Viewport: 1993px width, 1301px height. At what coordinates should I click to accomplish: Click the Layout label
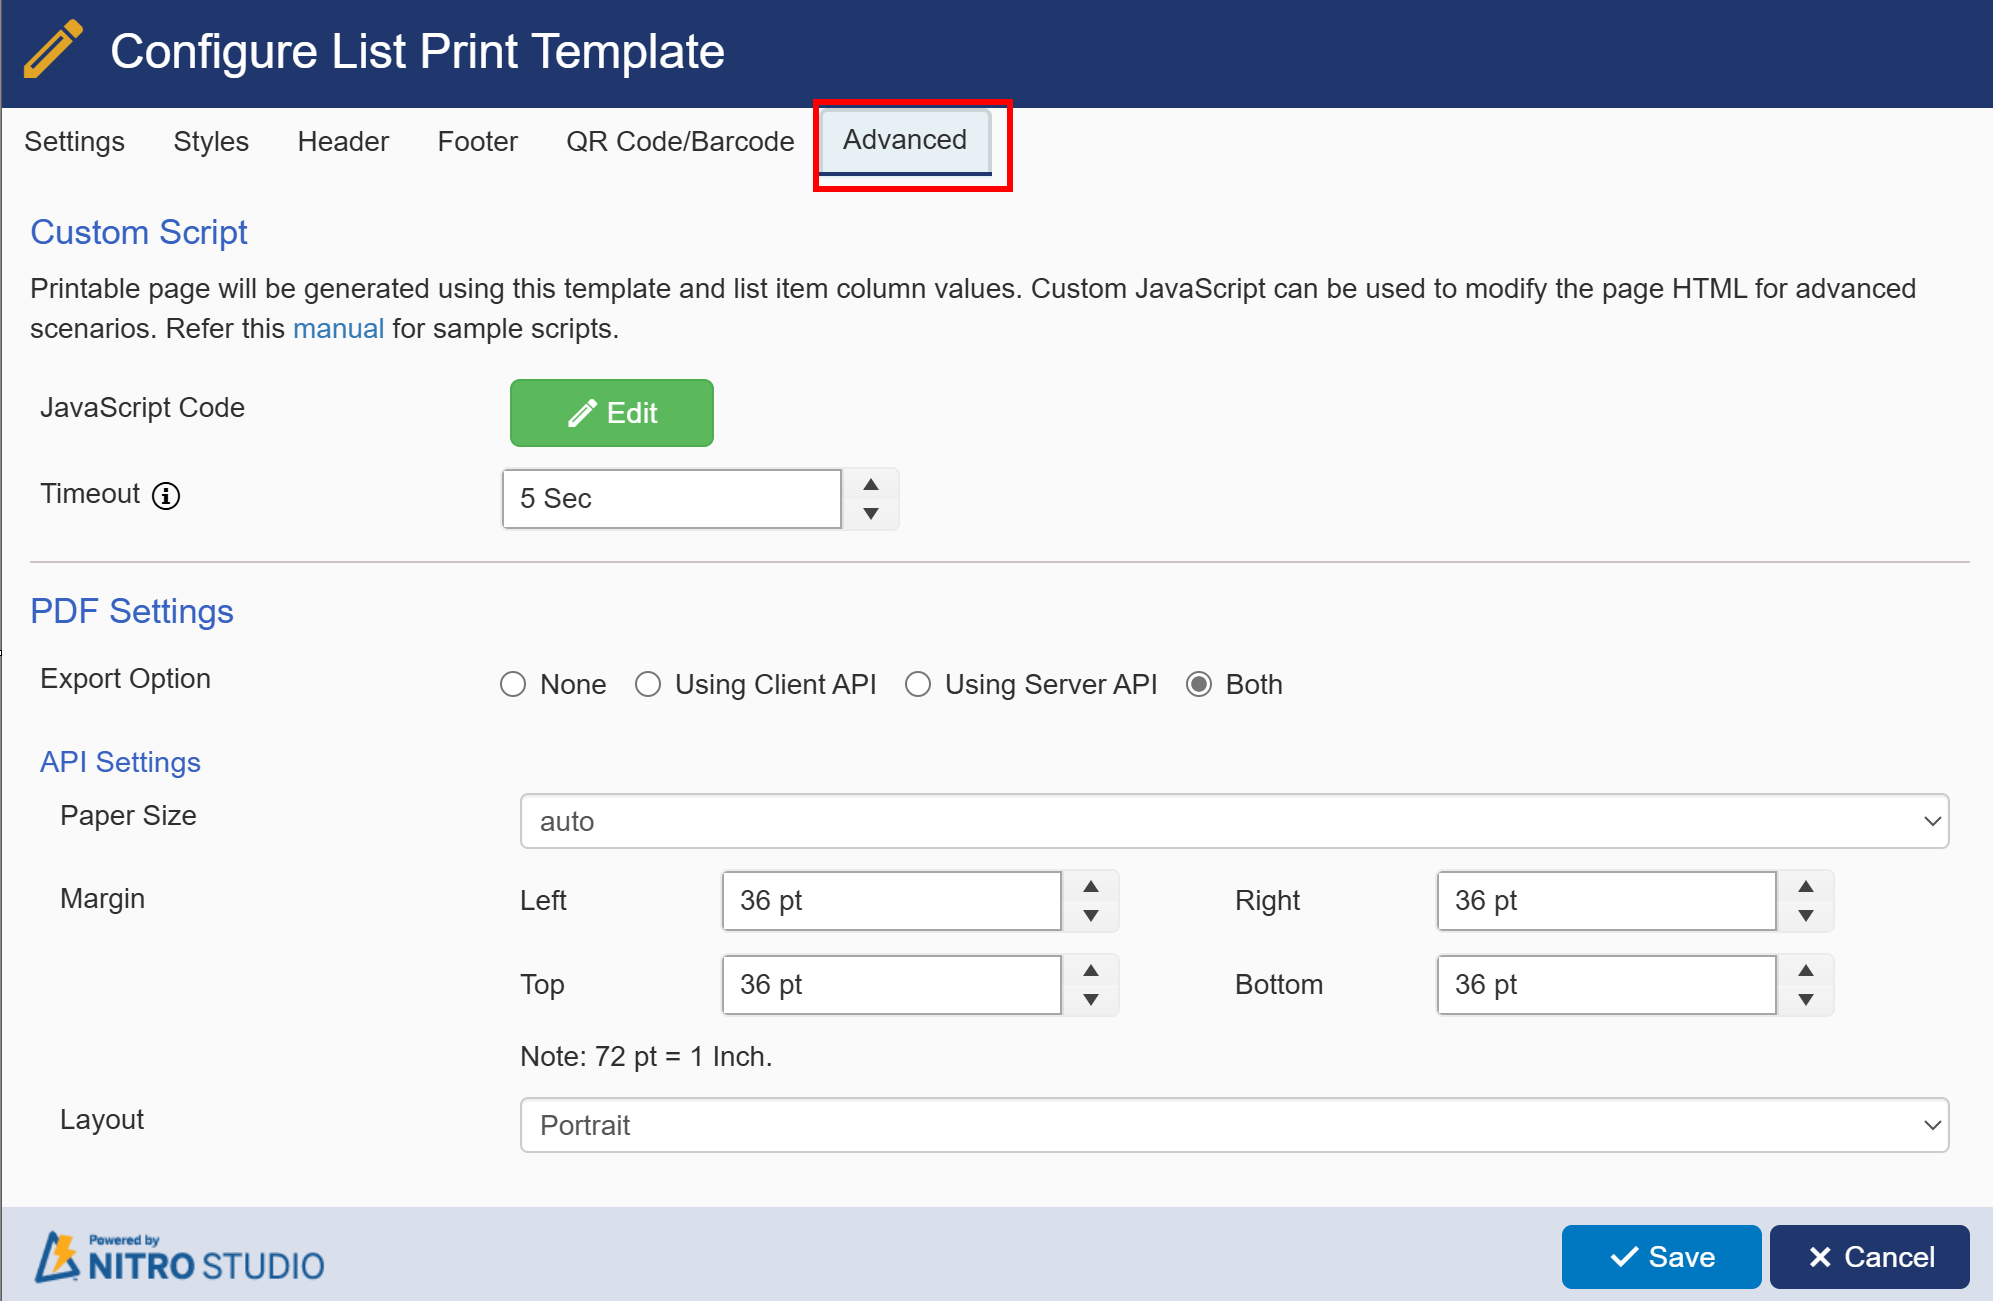102,1120
